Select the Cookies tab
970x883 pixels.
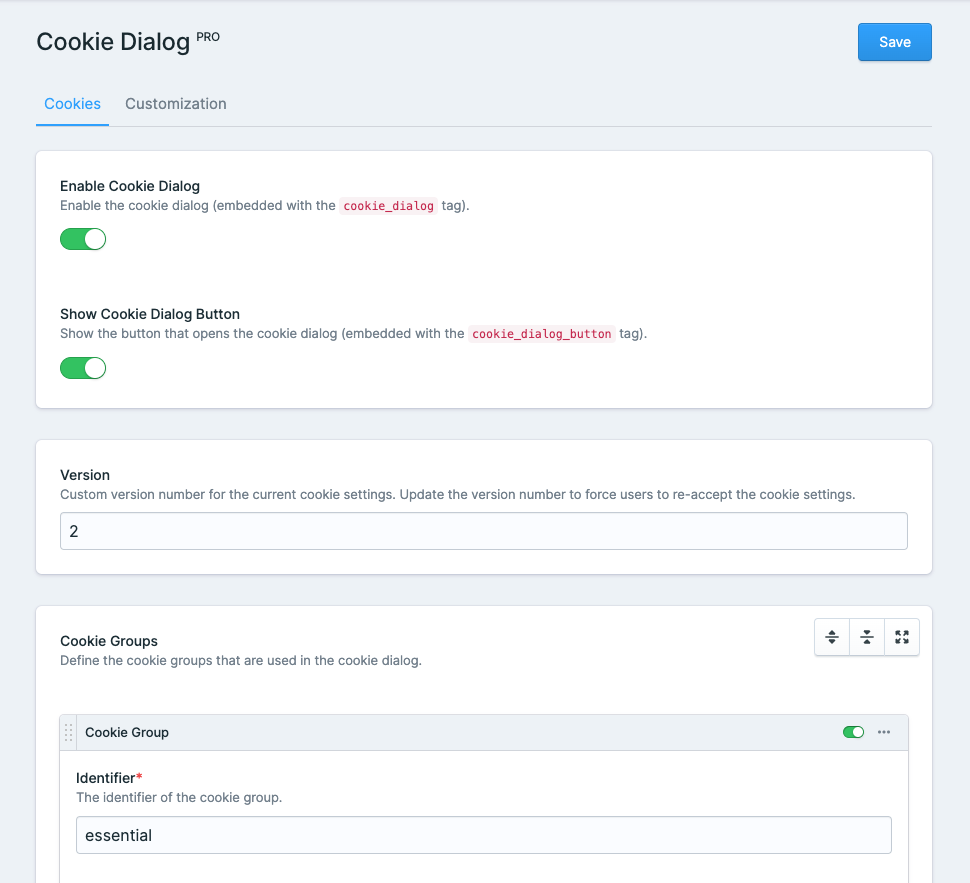[72, 104]
